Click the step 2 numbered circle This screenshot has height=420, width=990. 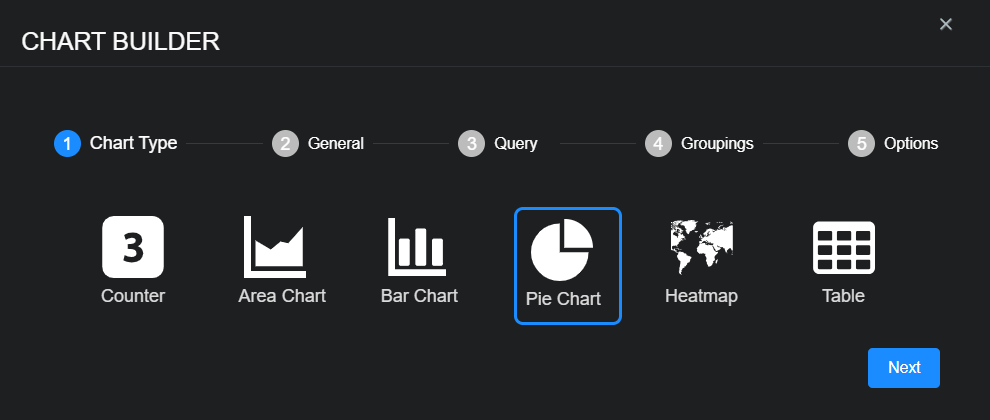click(x=285, y=143)
